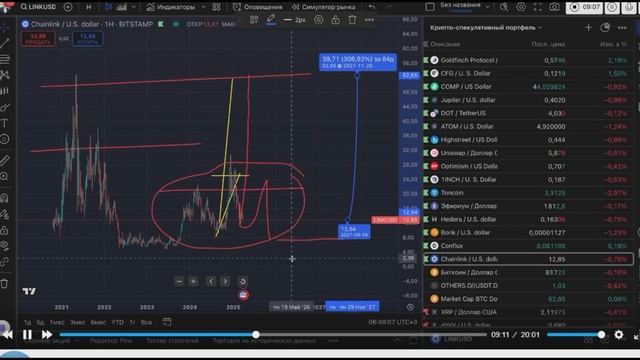
Task: Seek using video progress bar handle
Action: [x=256, y=335]
